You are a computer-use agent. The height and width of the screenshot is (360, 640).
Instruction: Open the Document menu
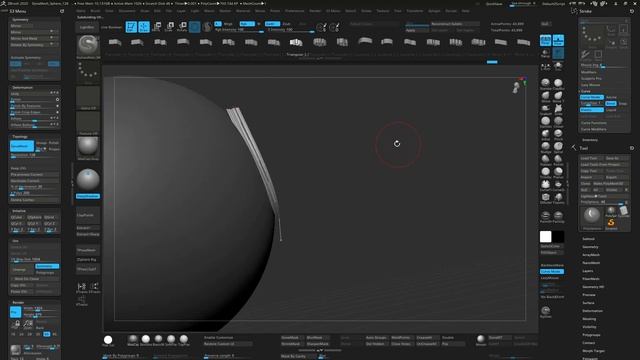point(127,11)
